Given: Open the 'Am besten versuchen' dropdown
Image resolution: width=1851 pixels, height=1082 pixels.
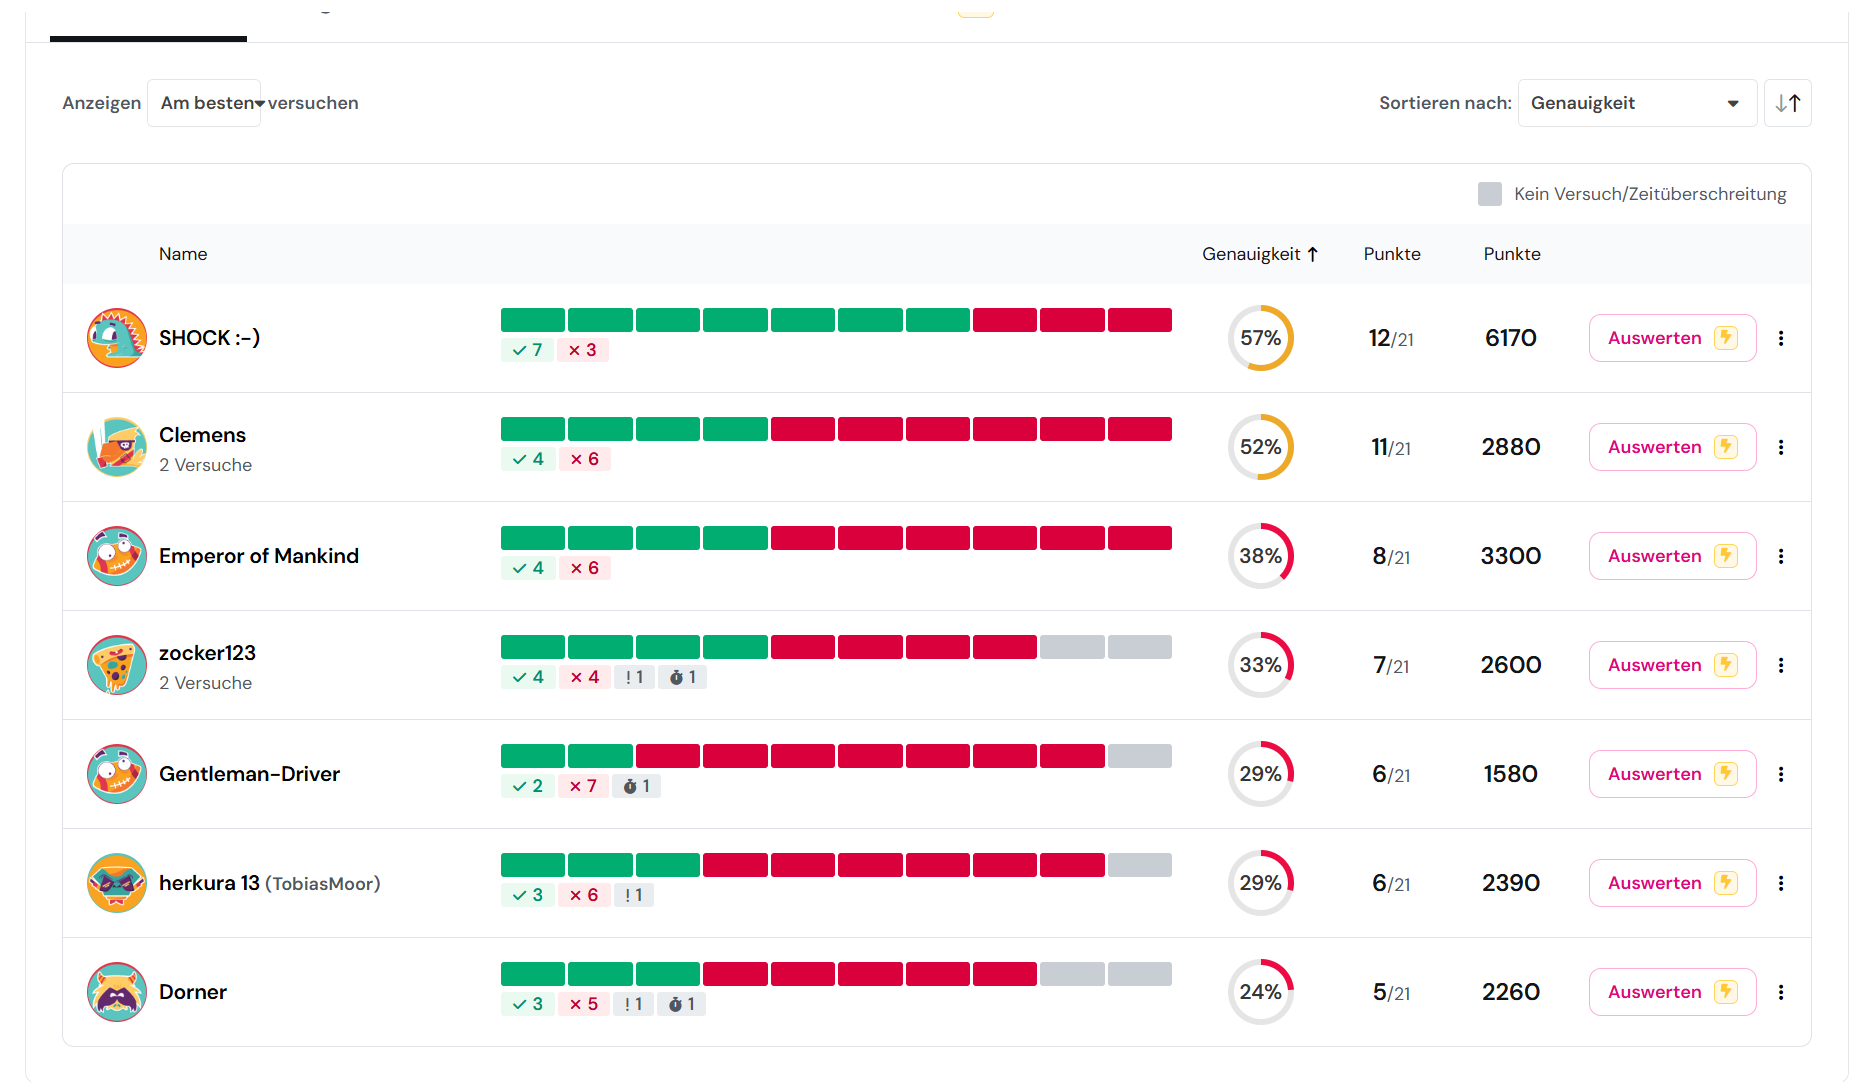Looking at the screenshot, I should pyautogui.click(x=205, y=103).
